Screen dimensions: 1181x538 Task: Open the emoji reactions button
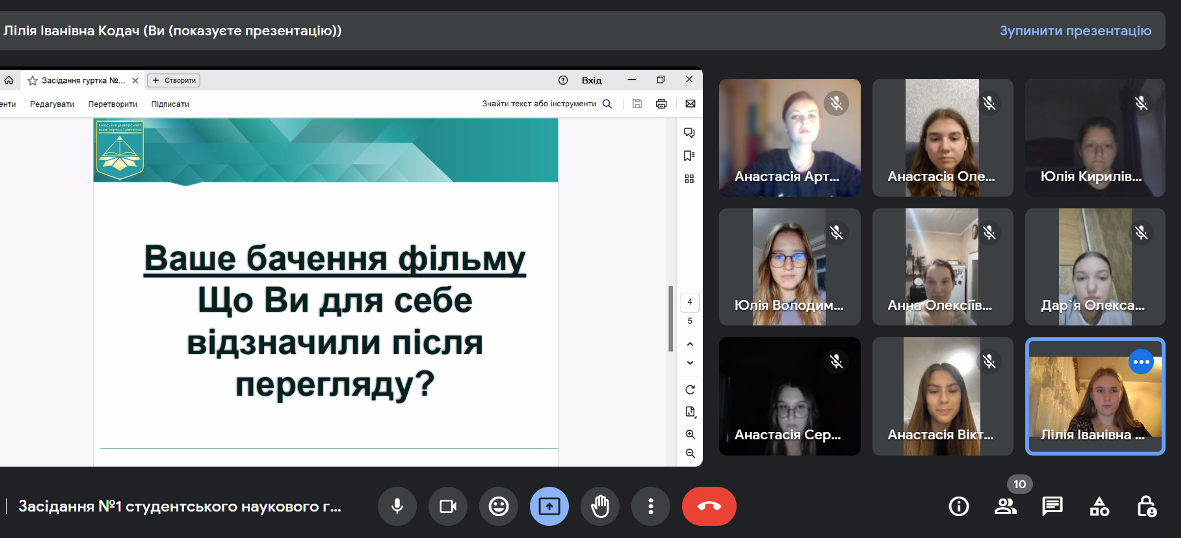tap(498, 506)
